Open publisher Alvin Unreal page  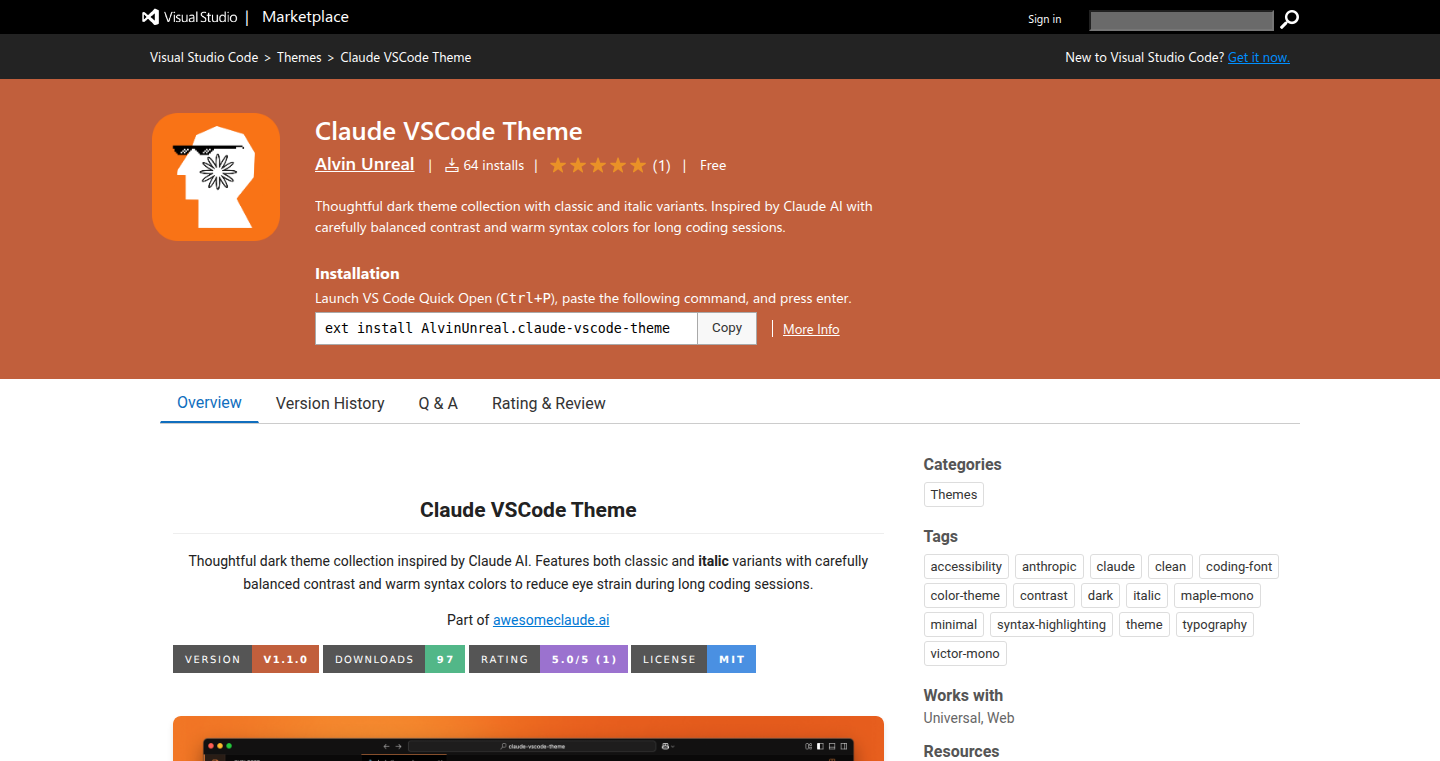364,164
